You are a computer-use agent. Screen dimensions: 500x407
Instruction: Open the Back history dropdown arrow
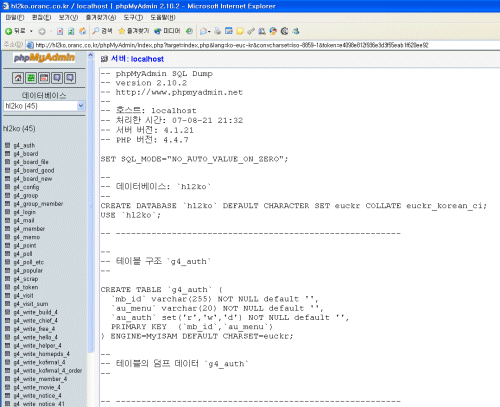point(31,31)
